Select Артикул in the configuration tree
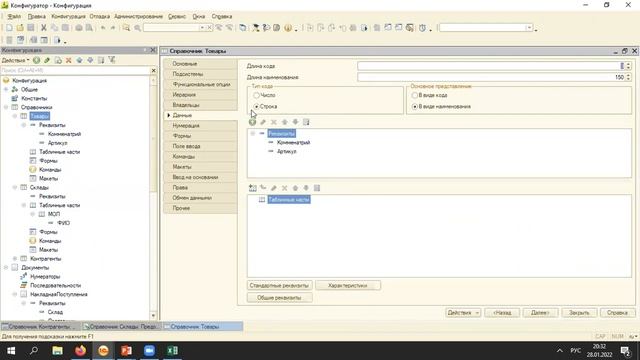Screen dimensions: 640x360 click(58, 143)
